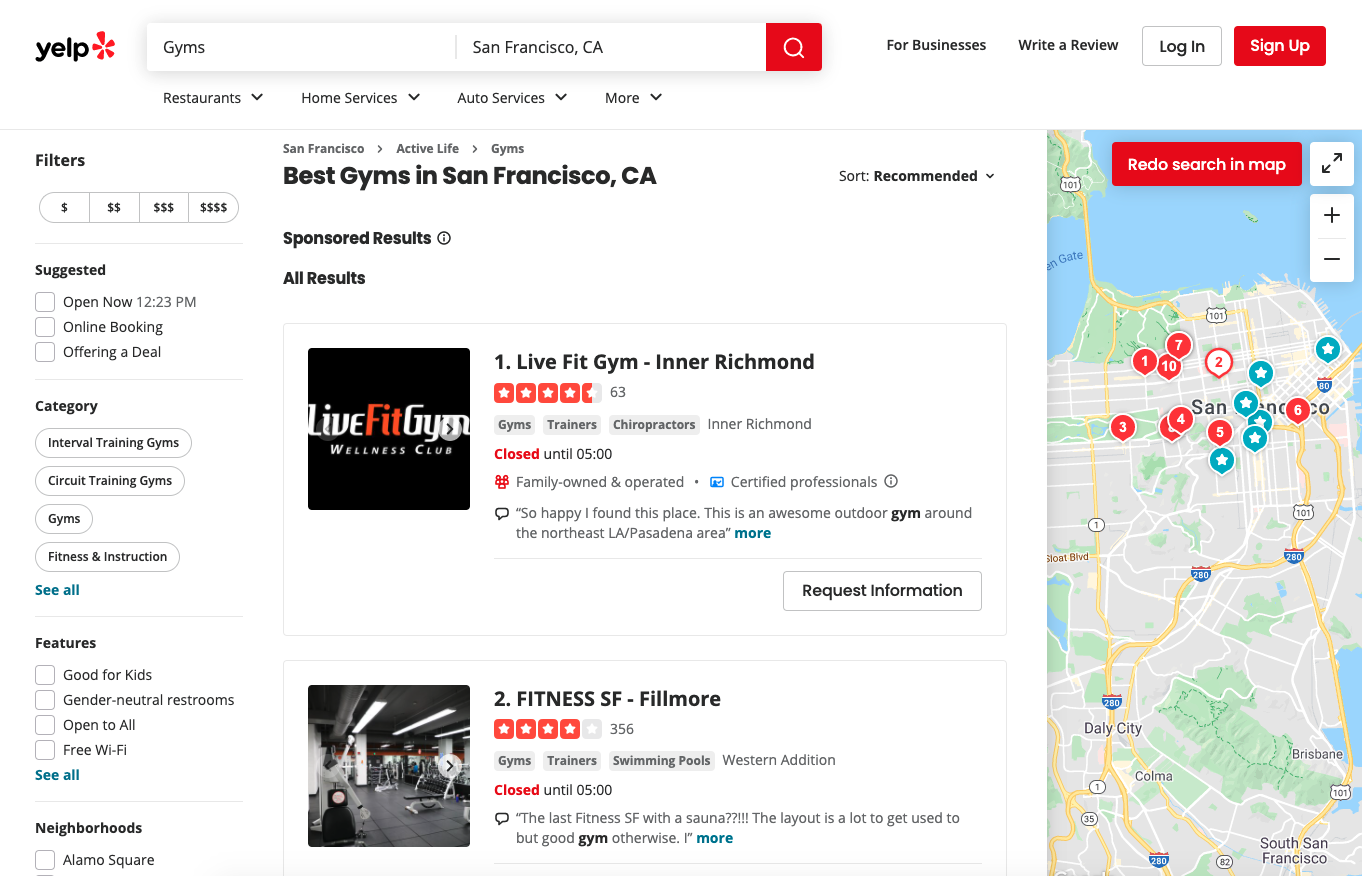
Task: Click the red search magnifier icon
Action: [x=793, y=46]
